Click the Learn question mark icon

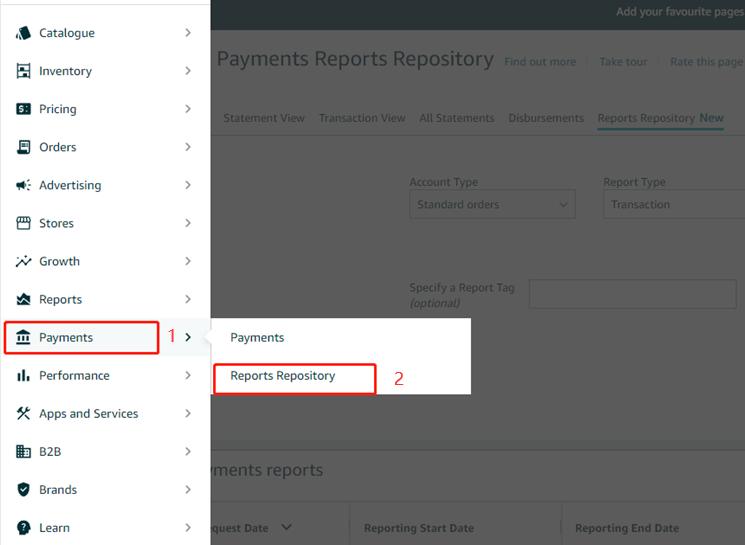(23, 527)
